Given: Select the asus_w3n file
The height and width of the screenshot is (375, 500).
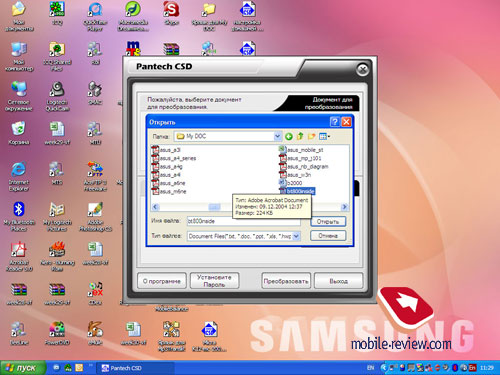Looking at the screenshot, I should 295,175.
